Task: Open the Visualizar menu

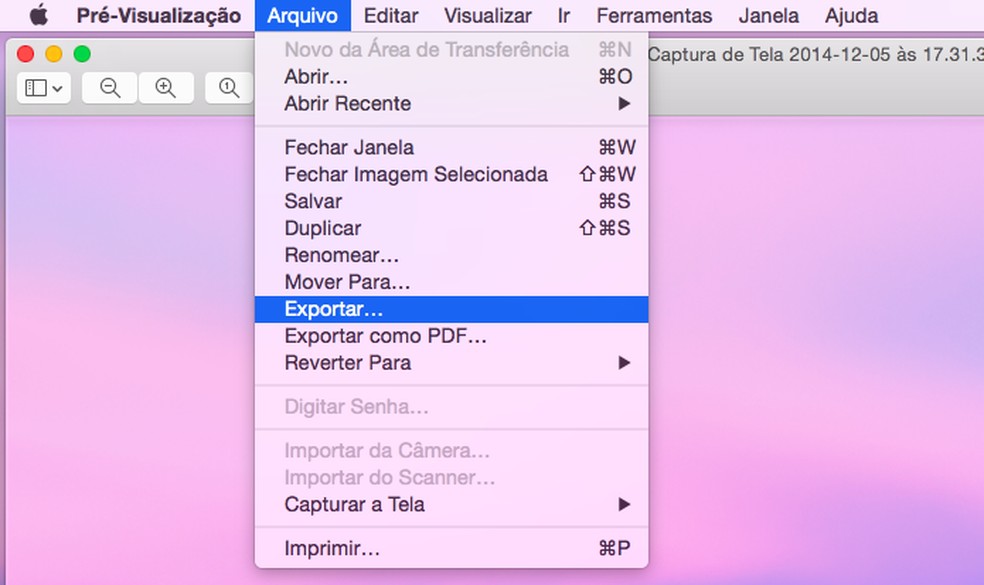Action: (488, 15)
